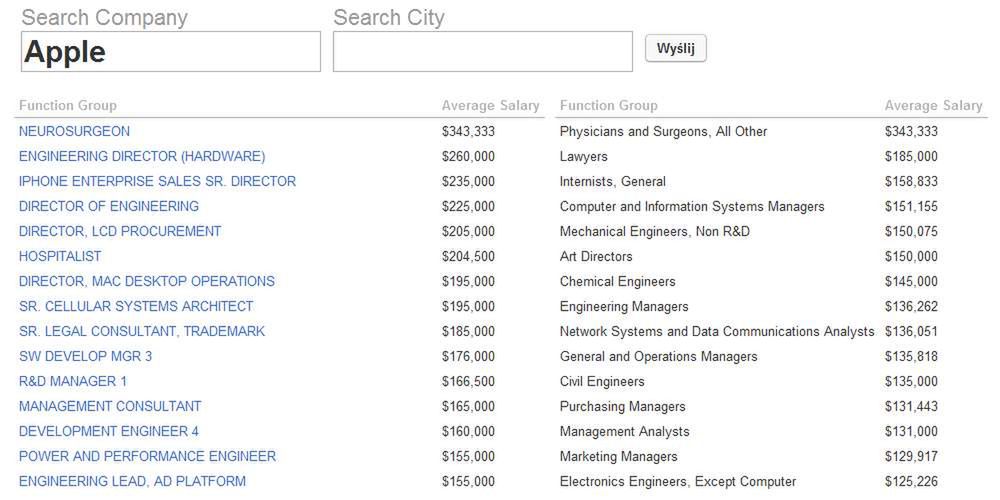Image resolution: width=1000 pixels, height=500 pixels.
Task: Open the SW DEVELOP MGR 3 link
Action: click(x=85, y=357)
